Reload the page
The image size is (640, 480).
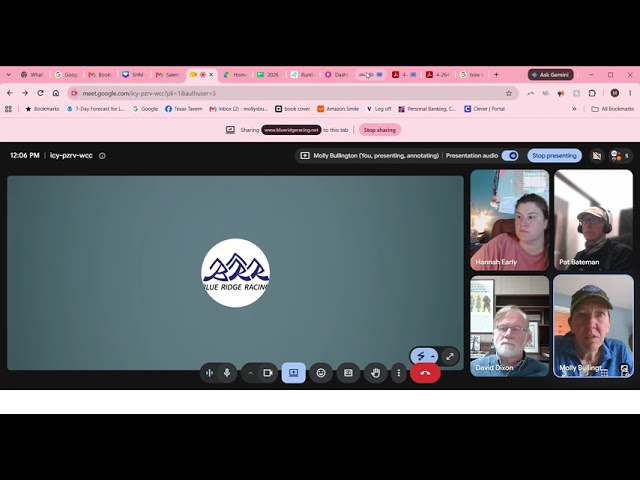click(x=40, y=93)
